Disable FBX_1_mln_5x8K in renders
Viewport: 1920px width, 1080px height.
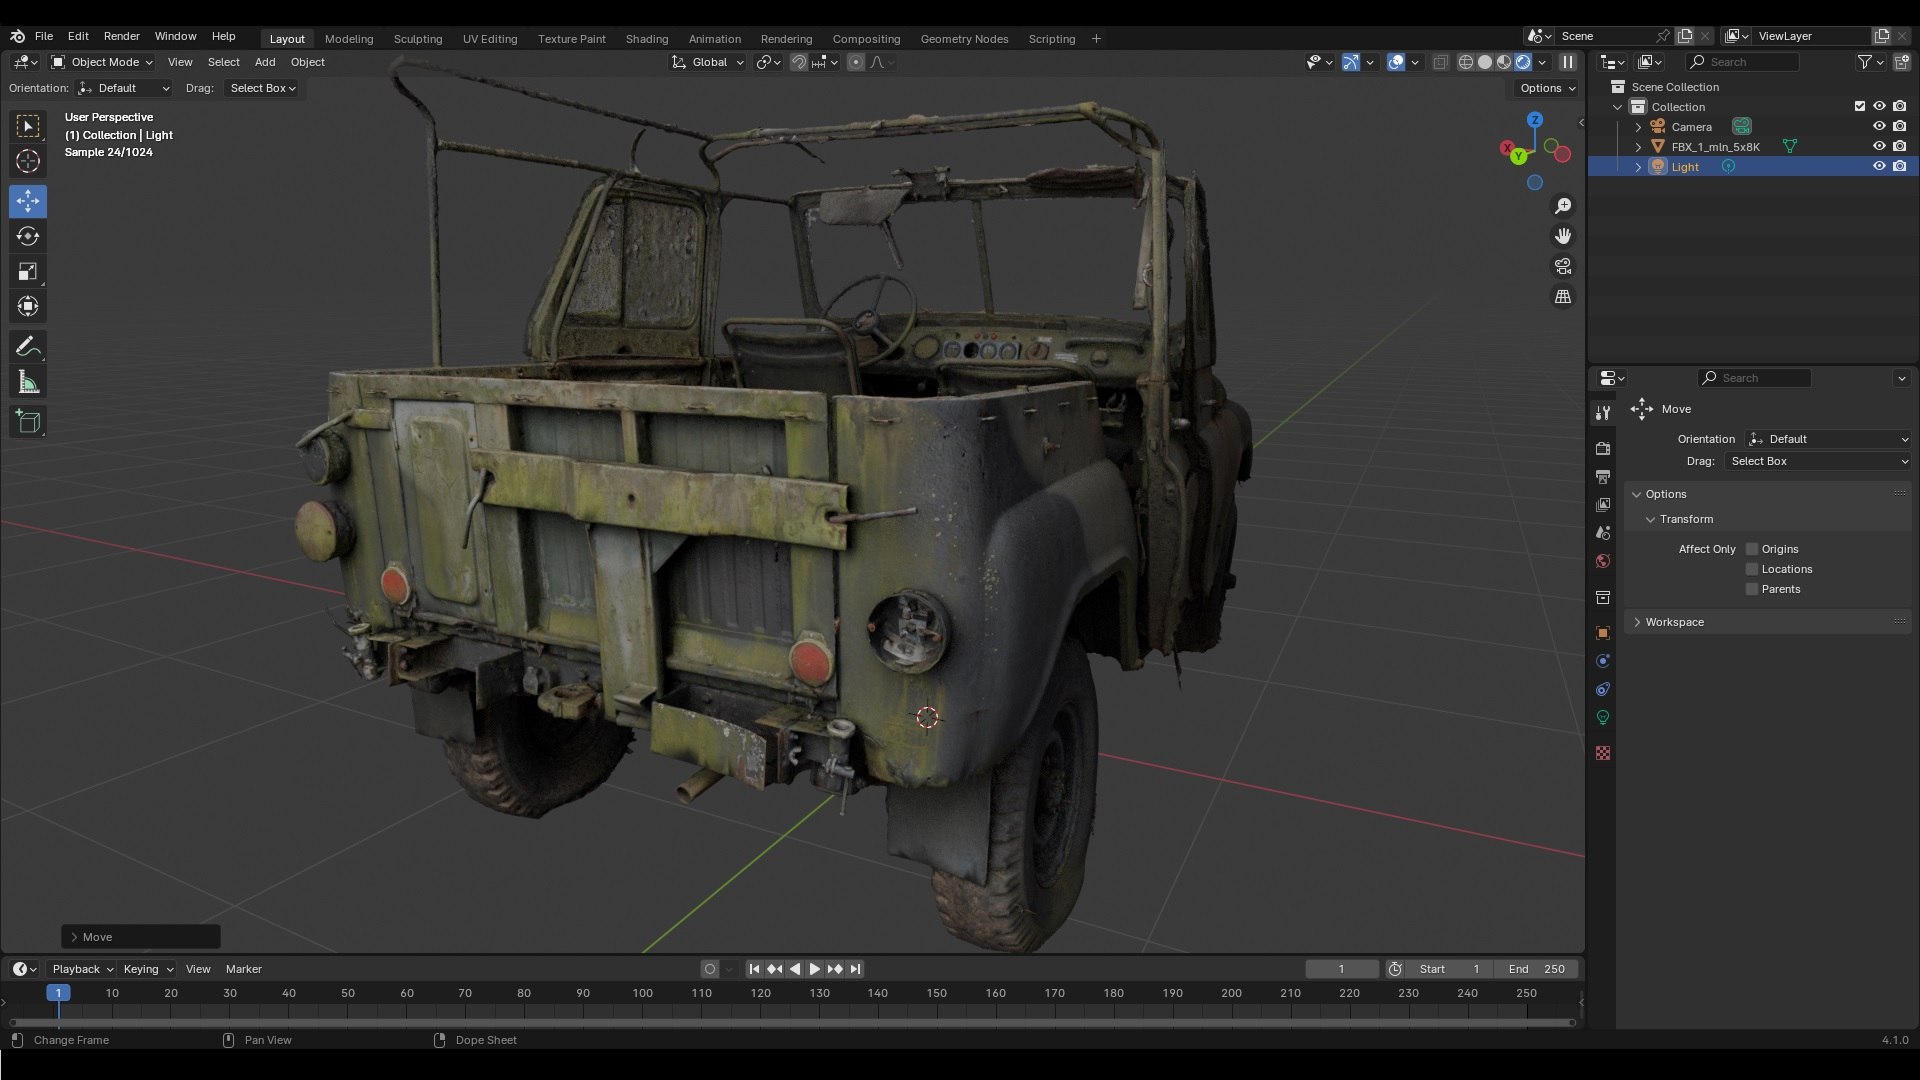[x=1899, y=146]
